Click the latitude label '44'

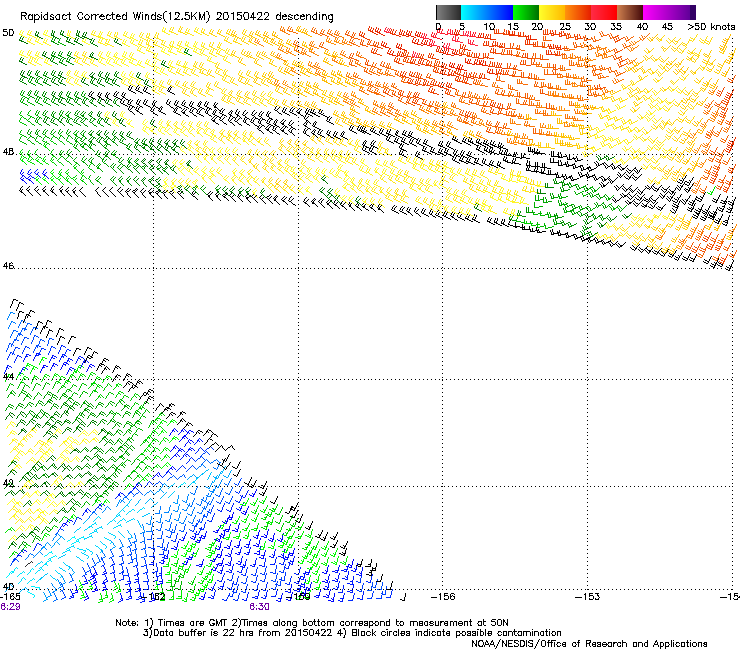(x=8, y=377)
